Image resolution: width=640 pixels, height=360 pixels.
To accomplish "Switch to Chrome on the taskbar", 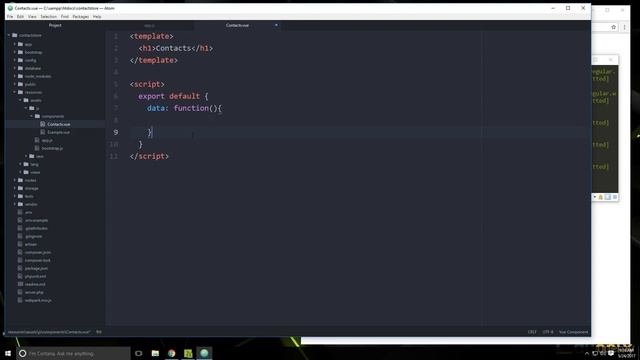I will [171, 353].
